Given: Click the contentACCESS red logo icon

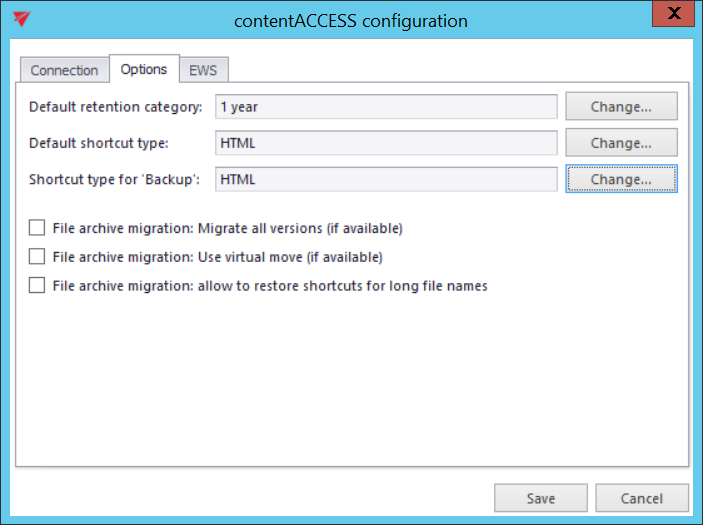Looking at the screenshot, I should pyautogui.click(x=22, y=19).
